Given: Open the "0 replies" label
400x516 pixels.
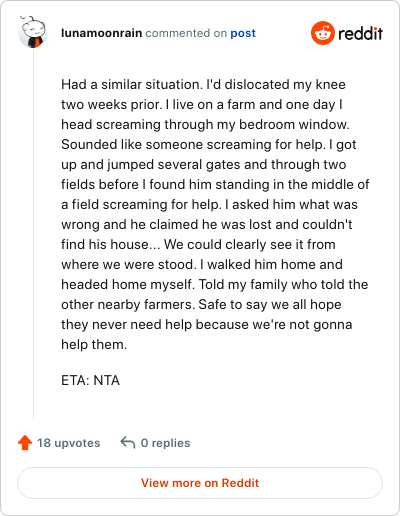Looking at the screenshot, I should pos(165,443).
